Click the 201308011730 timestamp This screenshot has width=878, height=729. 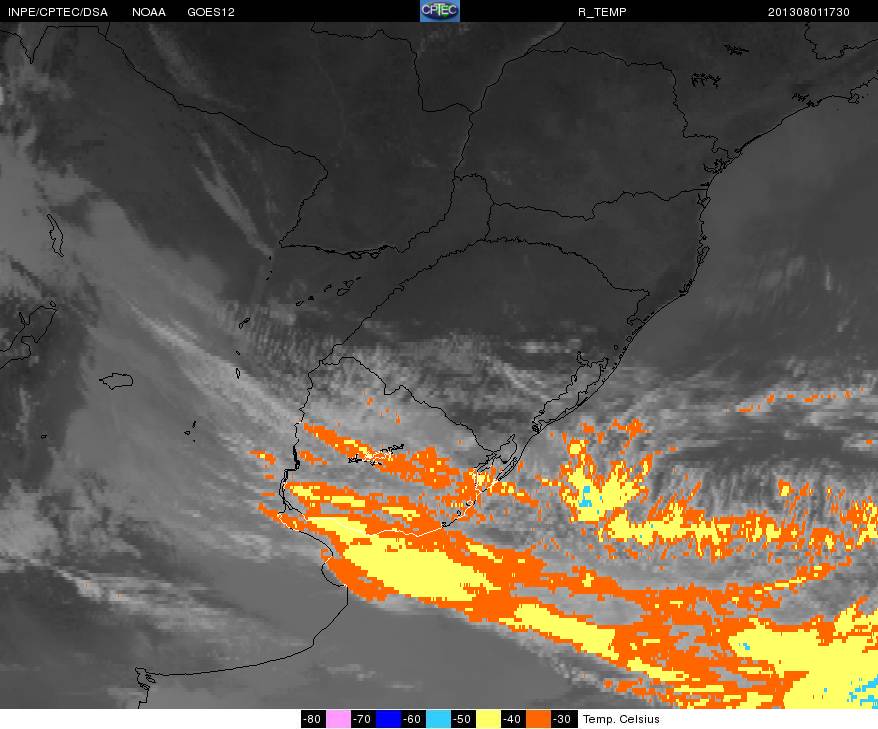pyautogui.click(x=808, y=12)
